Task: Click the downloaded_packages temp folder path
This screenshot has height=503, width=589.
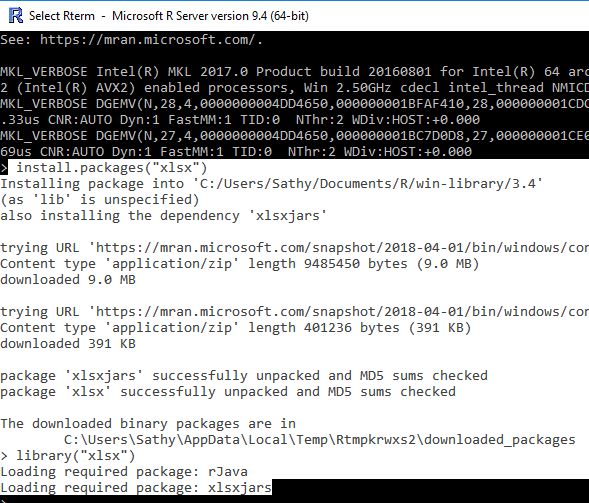Action: [x=320, y=440]
